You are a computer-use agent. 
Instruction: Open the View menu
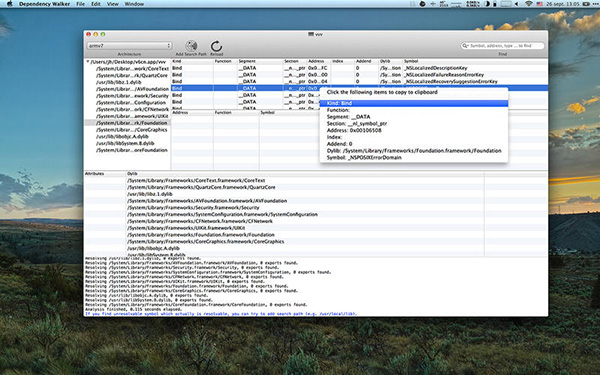click(112, 4)
